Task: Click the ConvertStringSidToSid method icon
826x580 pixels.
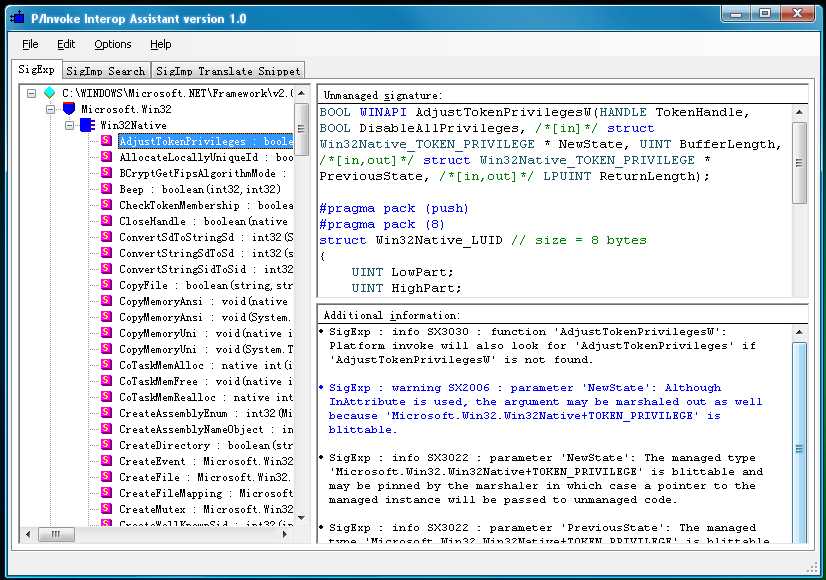Action: coord(106,269)
